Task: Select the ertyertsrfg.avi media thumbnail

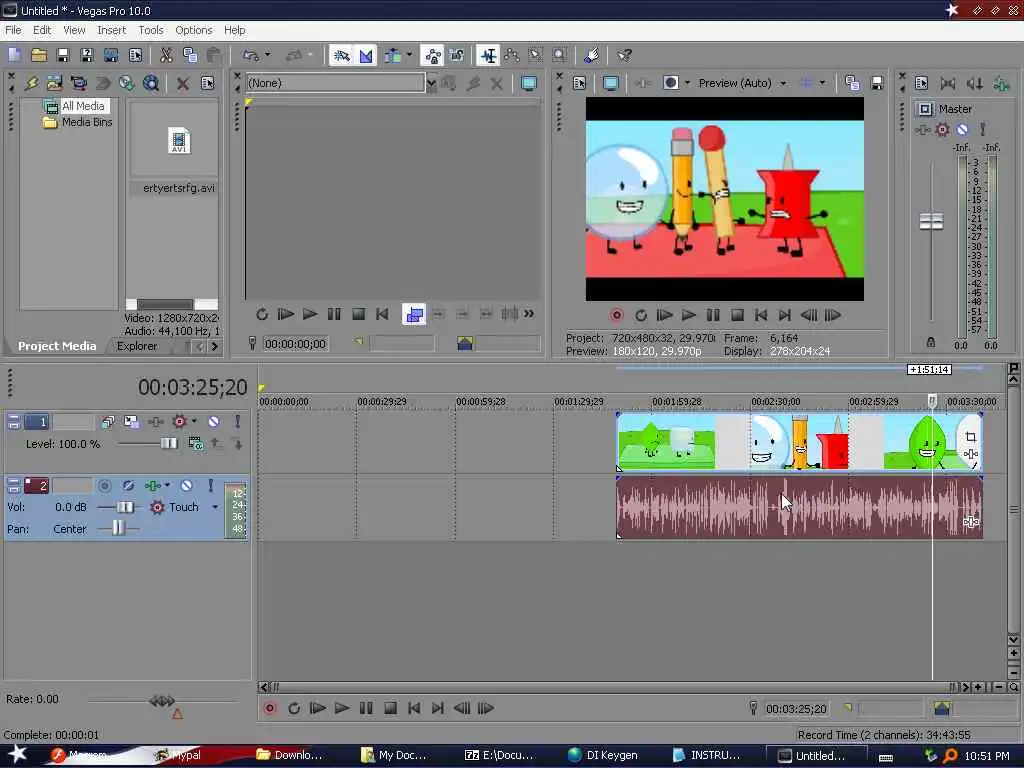Action: [178, 140]
